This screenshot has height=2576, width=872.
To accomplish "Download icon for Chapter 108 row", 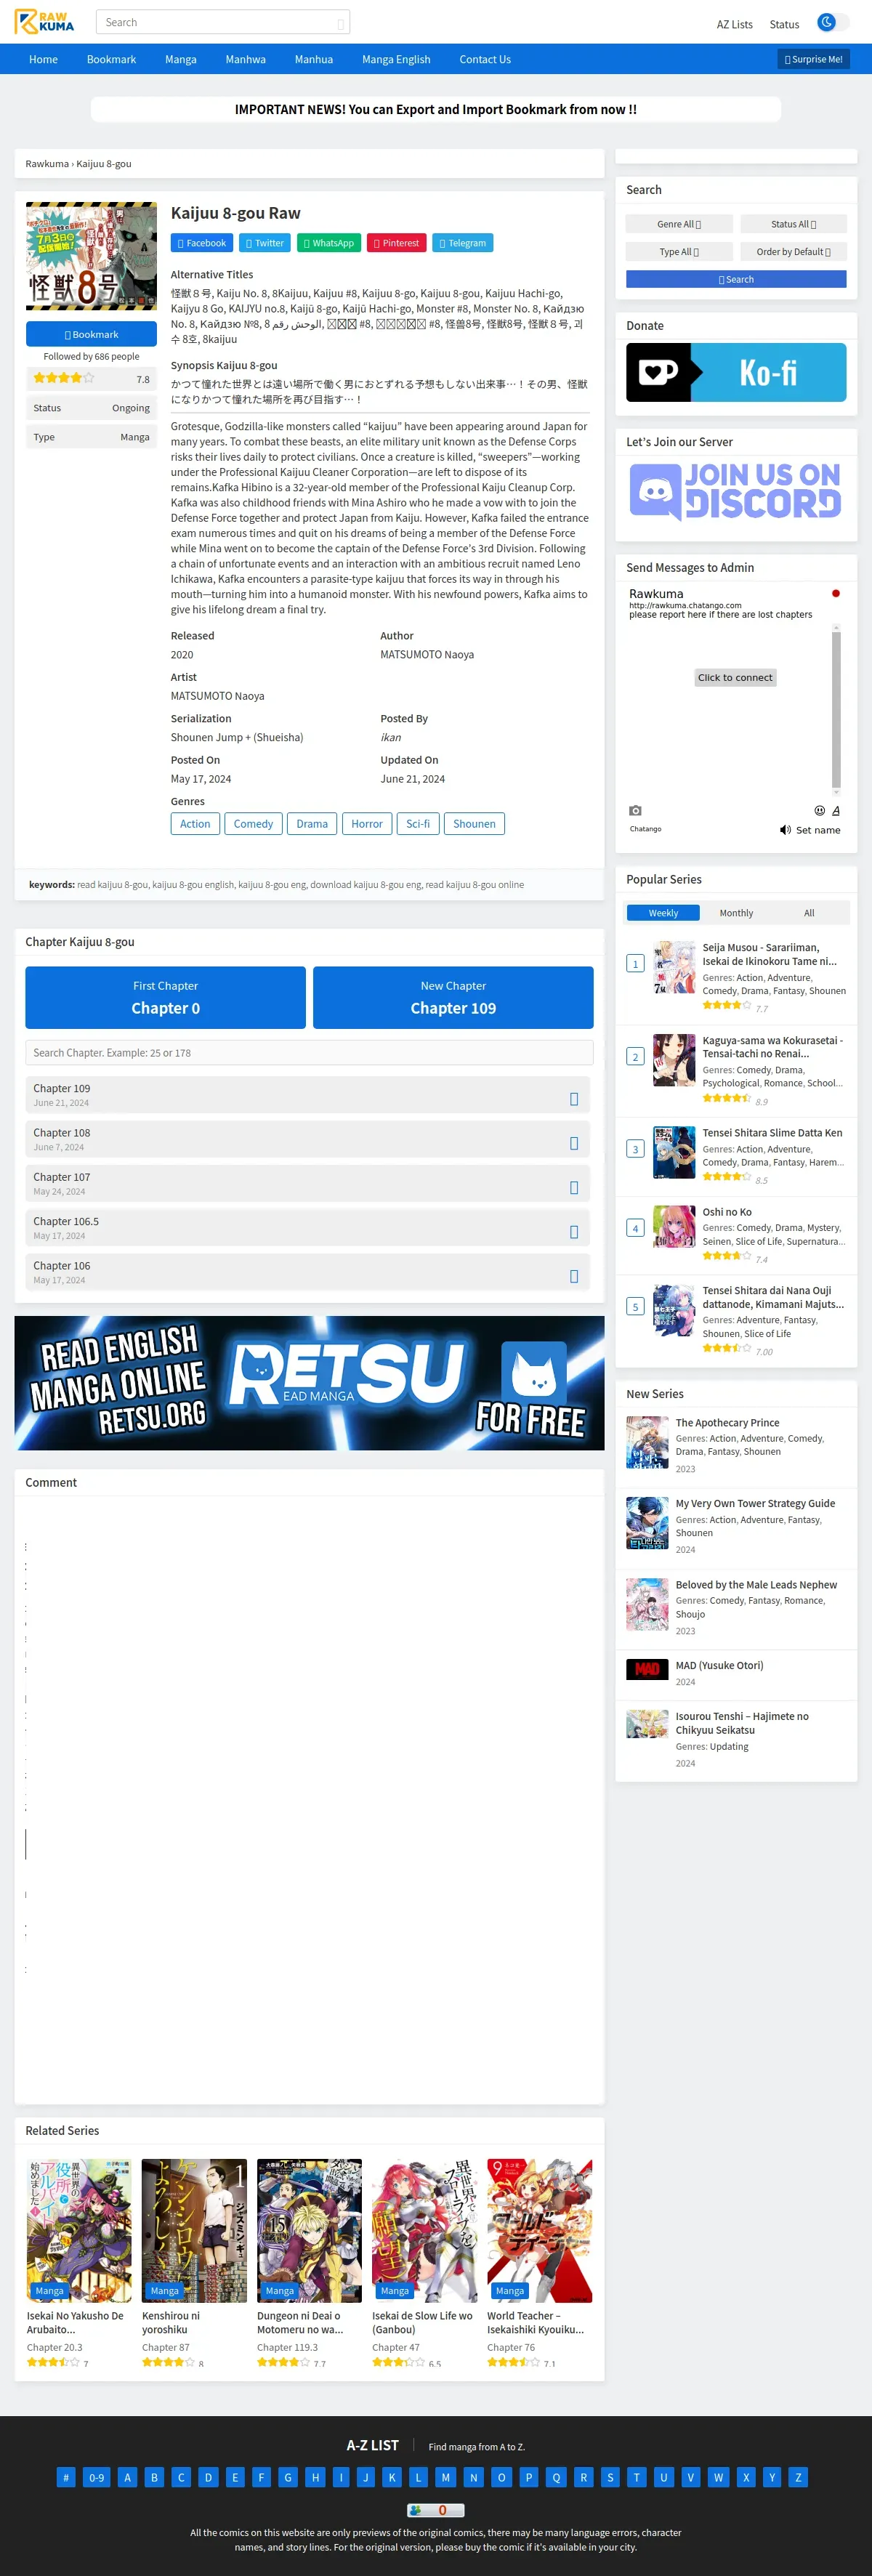I will click(x=574, y=1143).
